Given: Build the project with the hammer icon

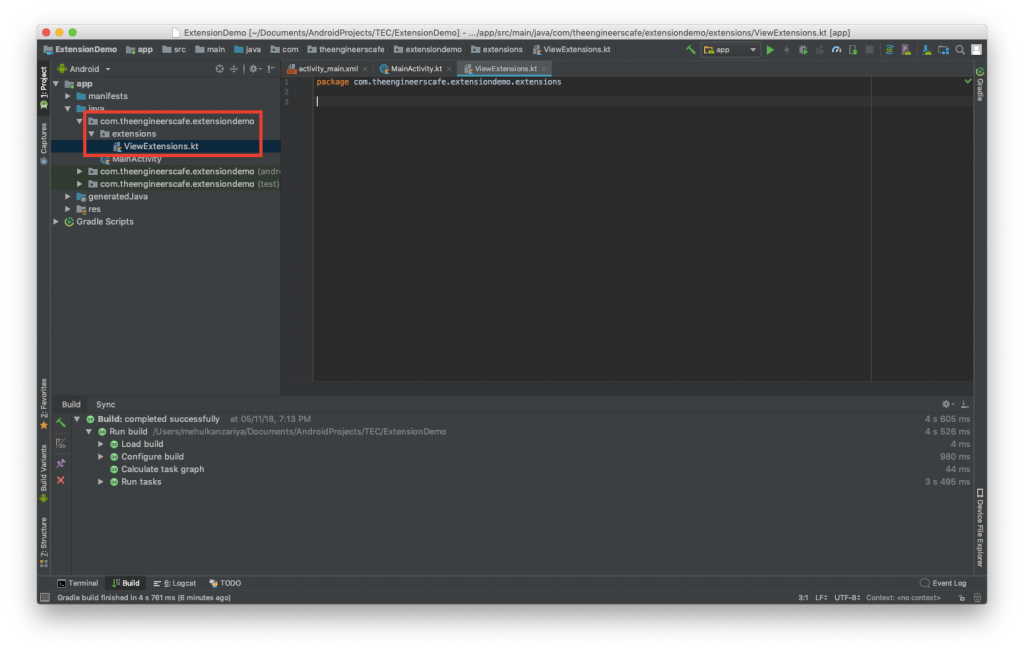Looking at the screenshot, I should (692, 49).
